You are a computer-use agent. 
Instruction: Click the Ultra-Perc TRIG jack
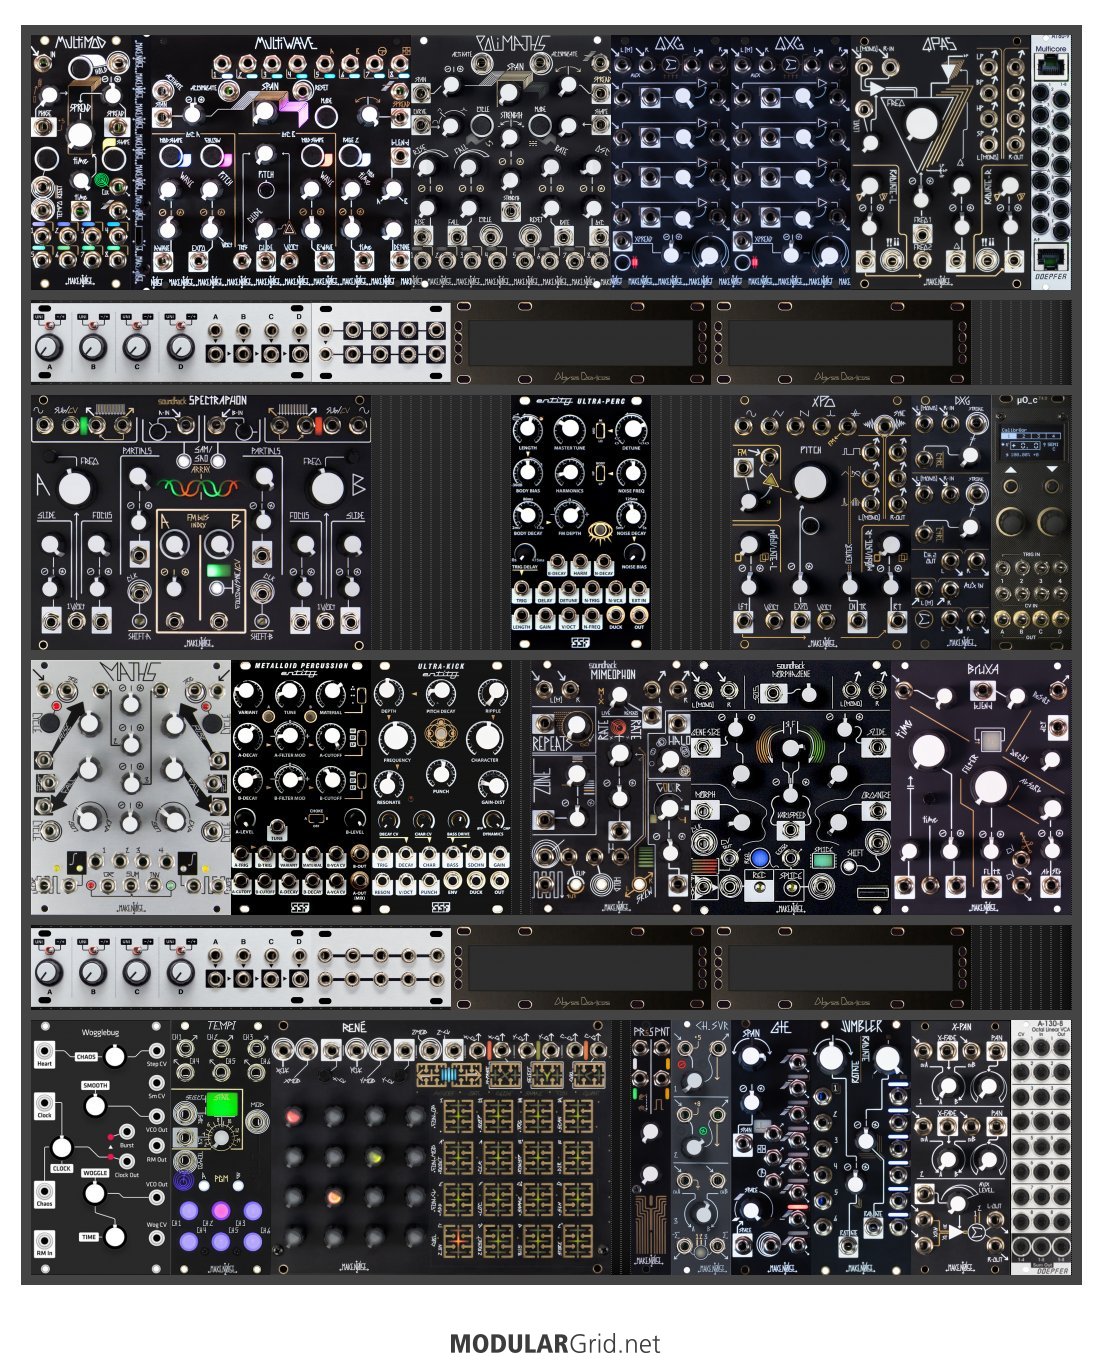(x=522, y=588)
